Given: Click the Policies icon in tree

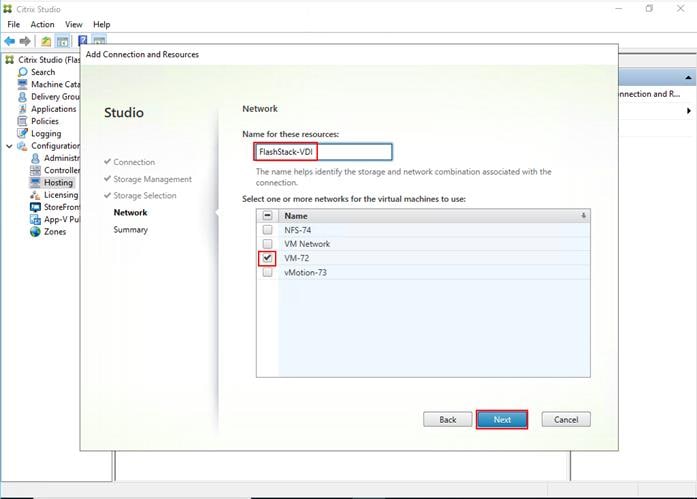Looking at the screenshot, I should click(x=22, y=121).
